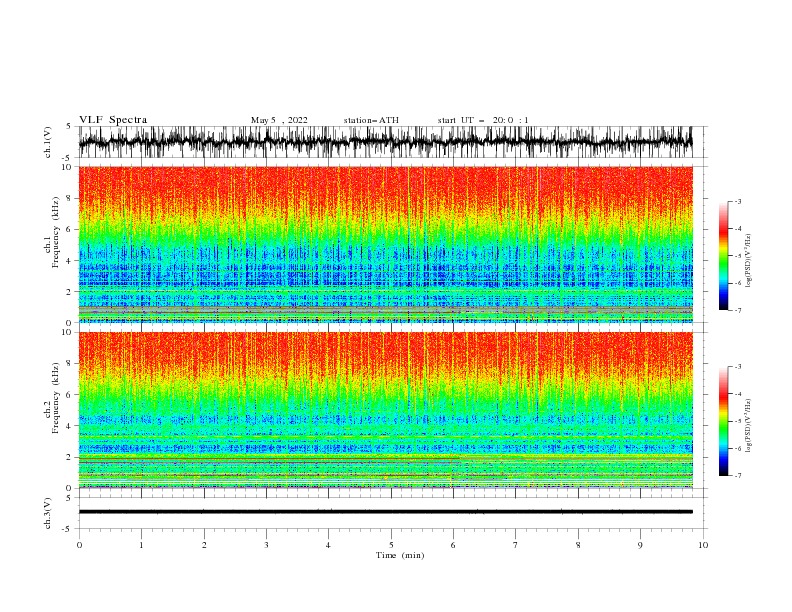Screen dimensions: 792x612
Task: Click the "-5" tick on ch.3(V) axis
Action: (x=68, y=529)
